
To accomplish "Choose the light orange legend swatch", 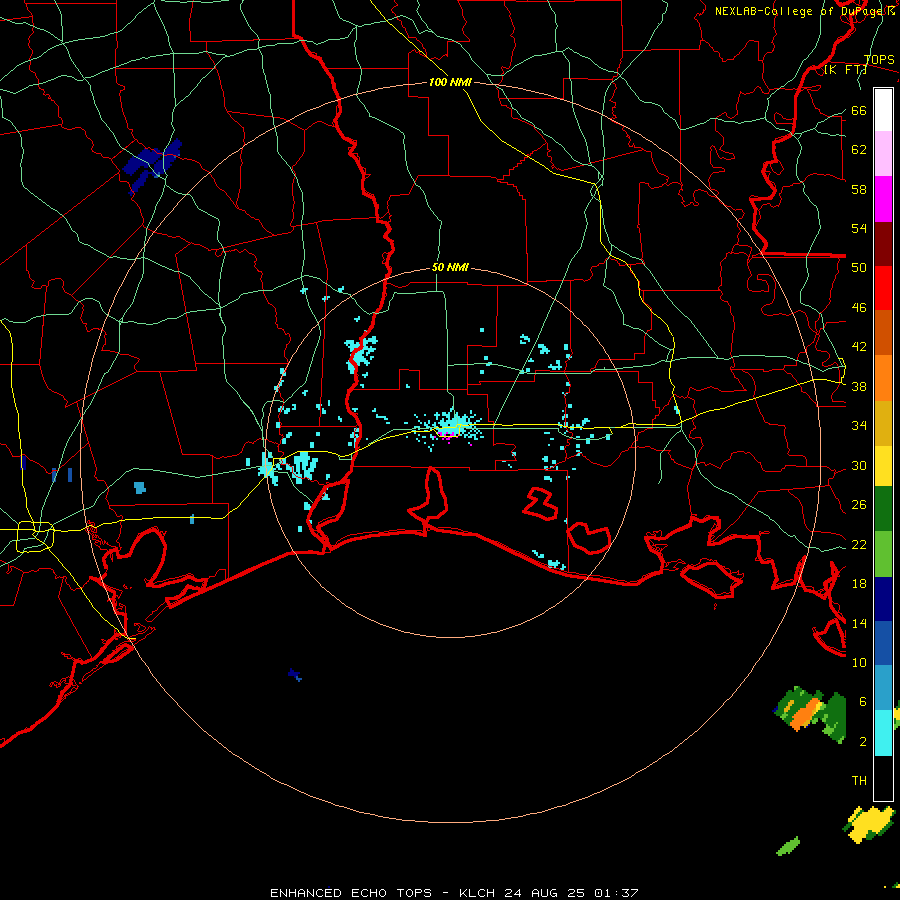I will [883, 378].
